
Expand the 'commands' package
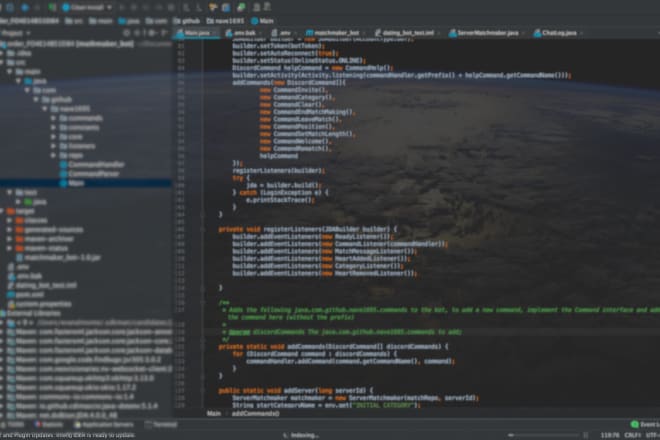click(53, 118)
